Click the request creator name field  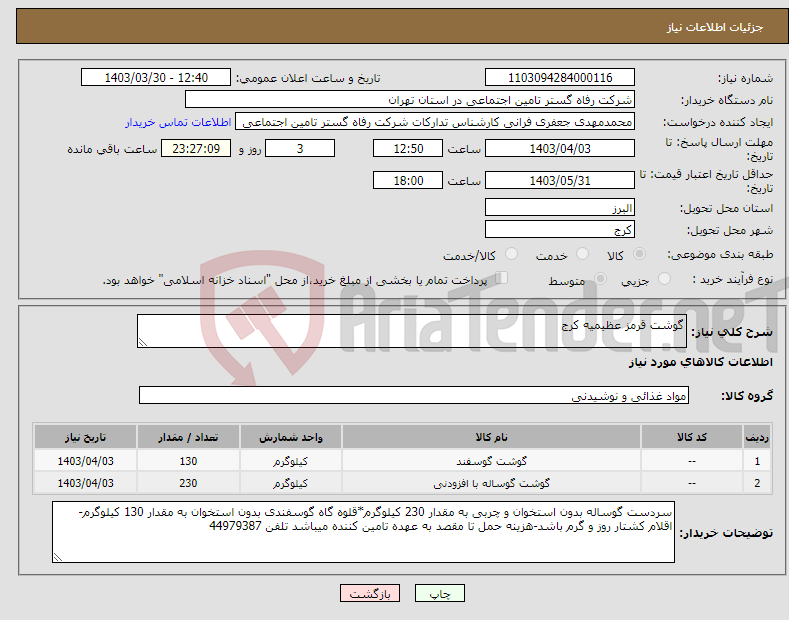coord(435,122)
